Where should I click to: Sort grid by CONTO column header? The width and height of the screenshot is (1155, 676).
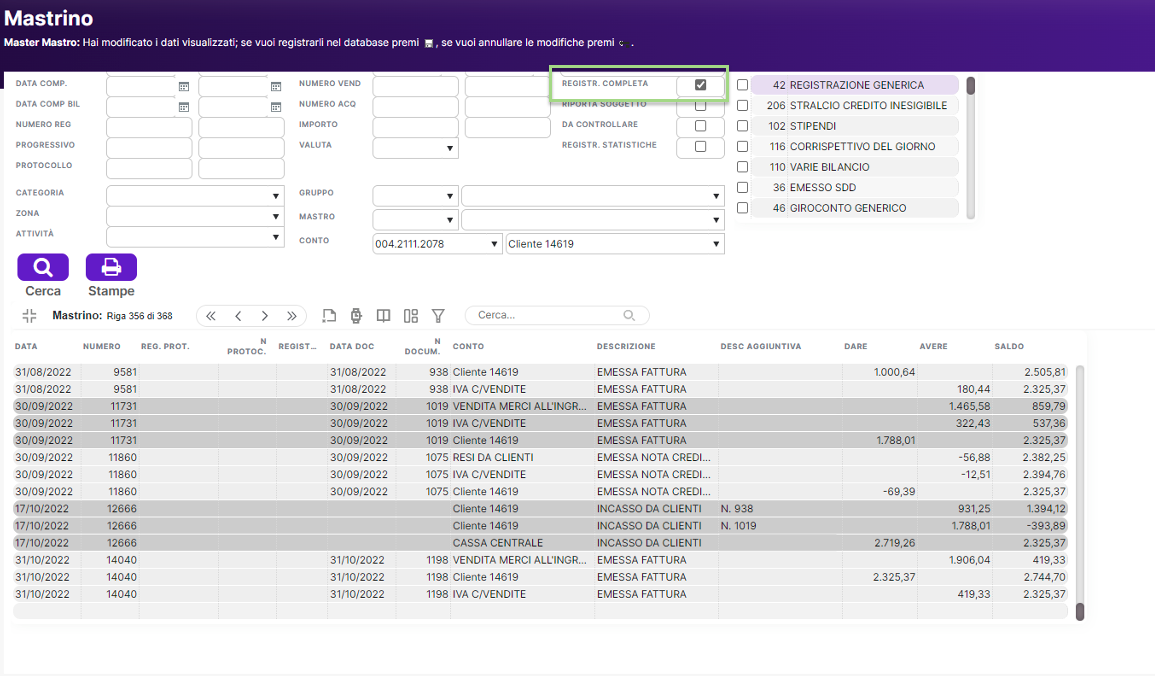(468, 346)
